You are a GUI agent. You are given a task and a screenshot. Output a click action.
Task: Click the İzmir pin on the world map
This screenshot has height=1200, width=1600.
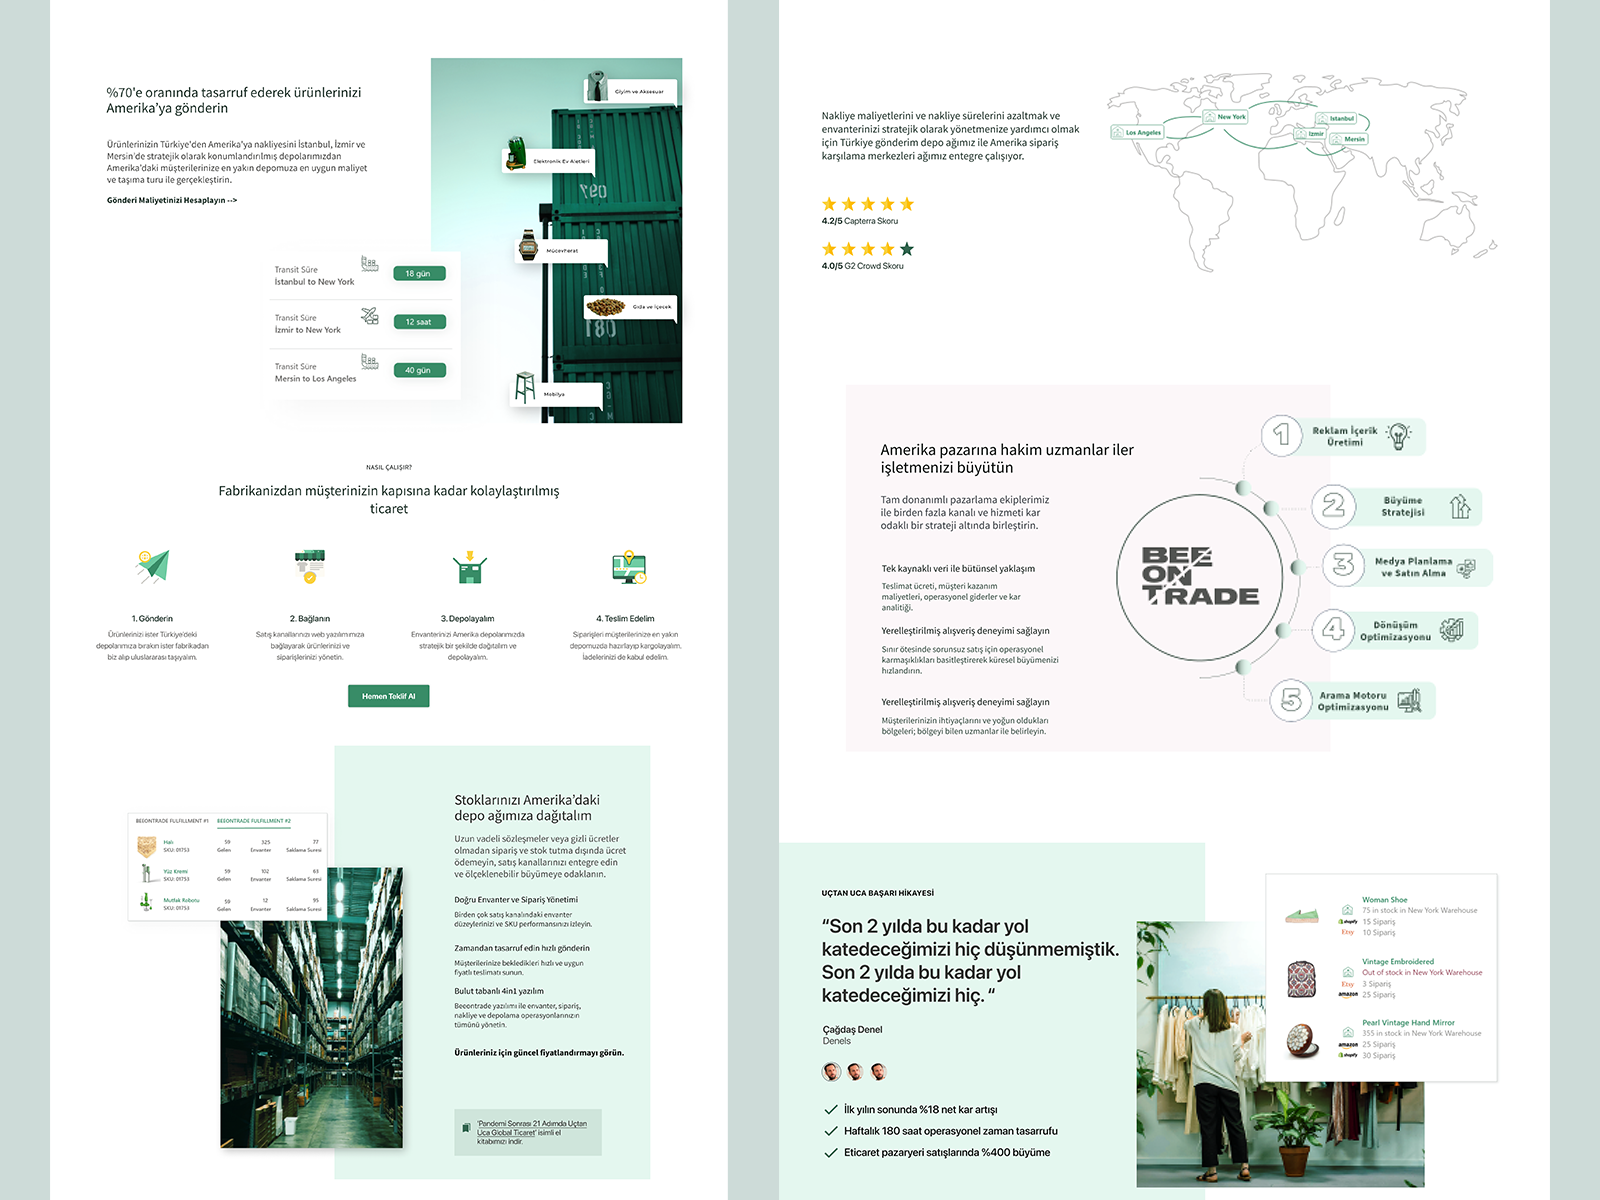(x=1309, y=133)
